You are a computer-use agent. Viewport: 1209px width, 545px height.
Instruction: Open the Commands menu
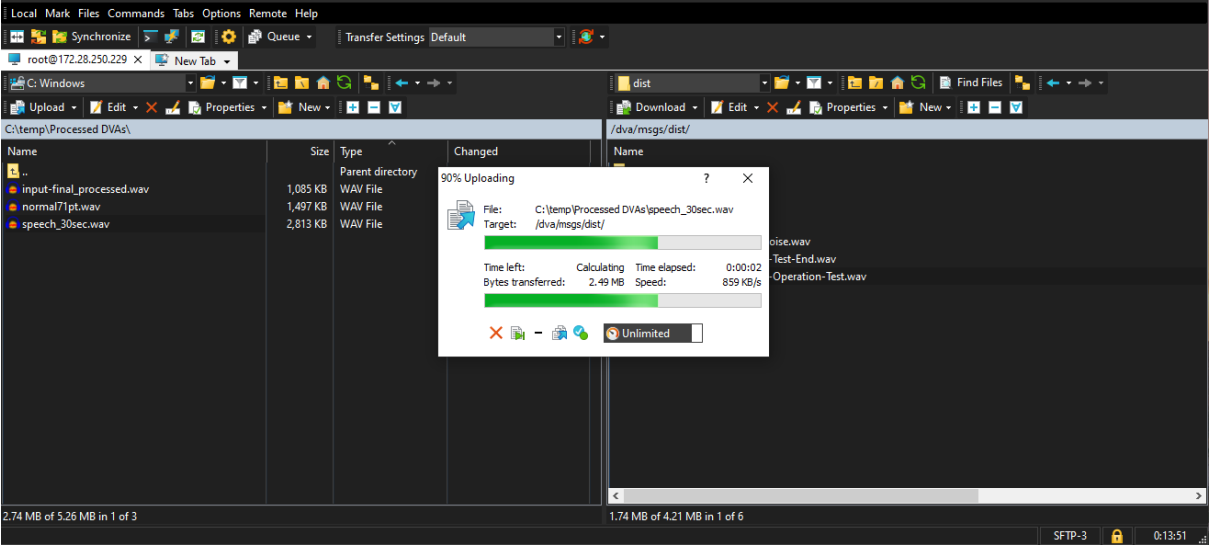tap(136, 13)
